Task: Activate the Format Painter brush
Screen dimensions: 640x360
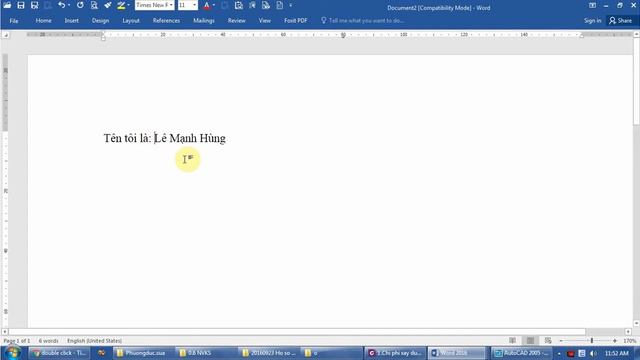Action: tap(108, 5)
